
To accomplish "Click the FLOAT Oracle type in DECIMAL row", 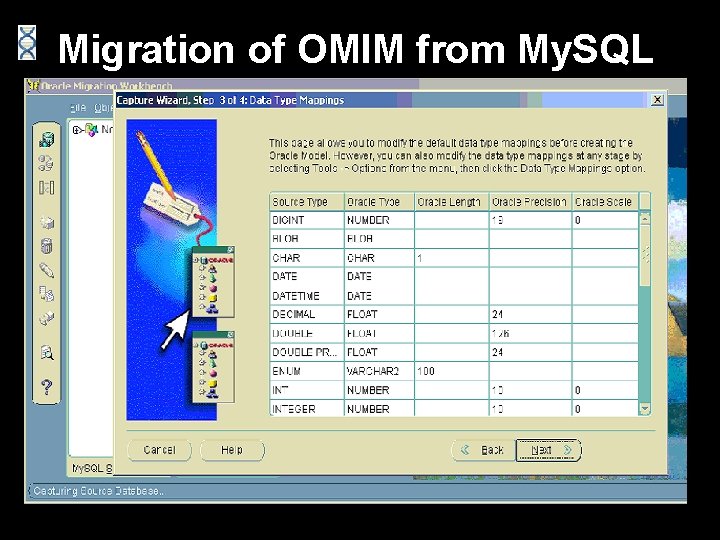I will pos(379,315).
